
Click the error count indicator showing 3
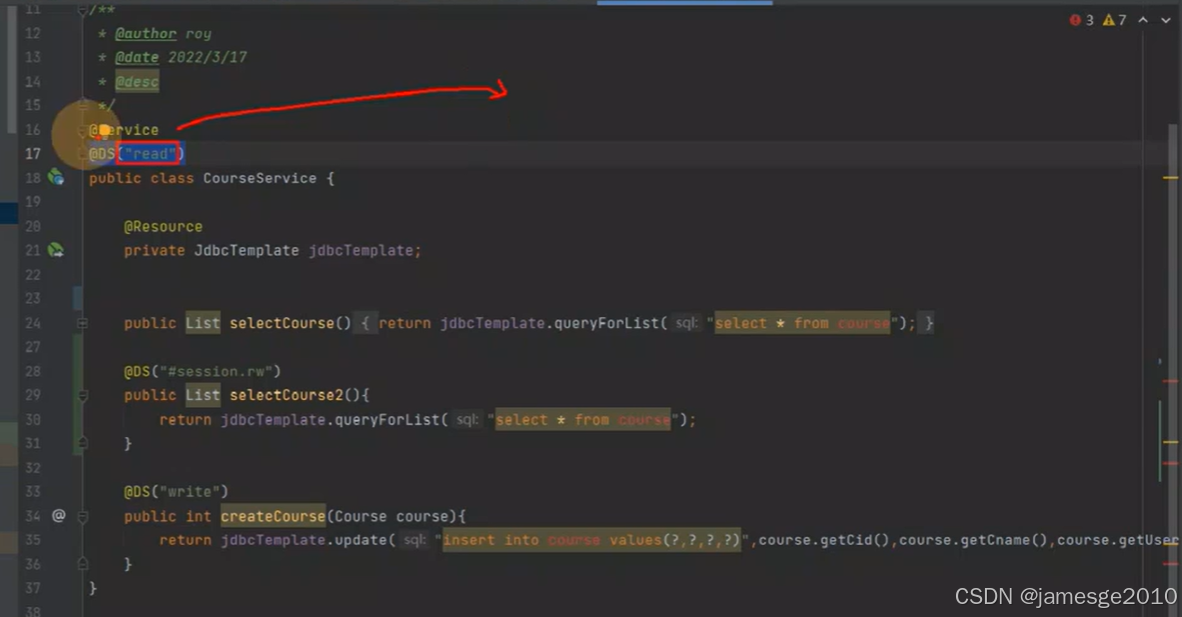coord(1082,20)
